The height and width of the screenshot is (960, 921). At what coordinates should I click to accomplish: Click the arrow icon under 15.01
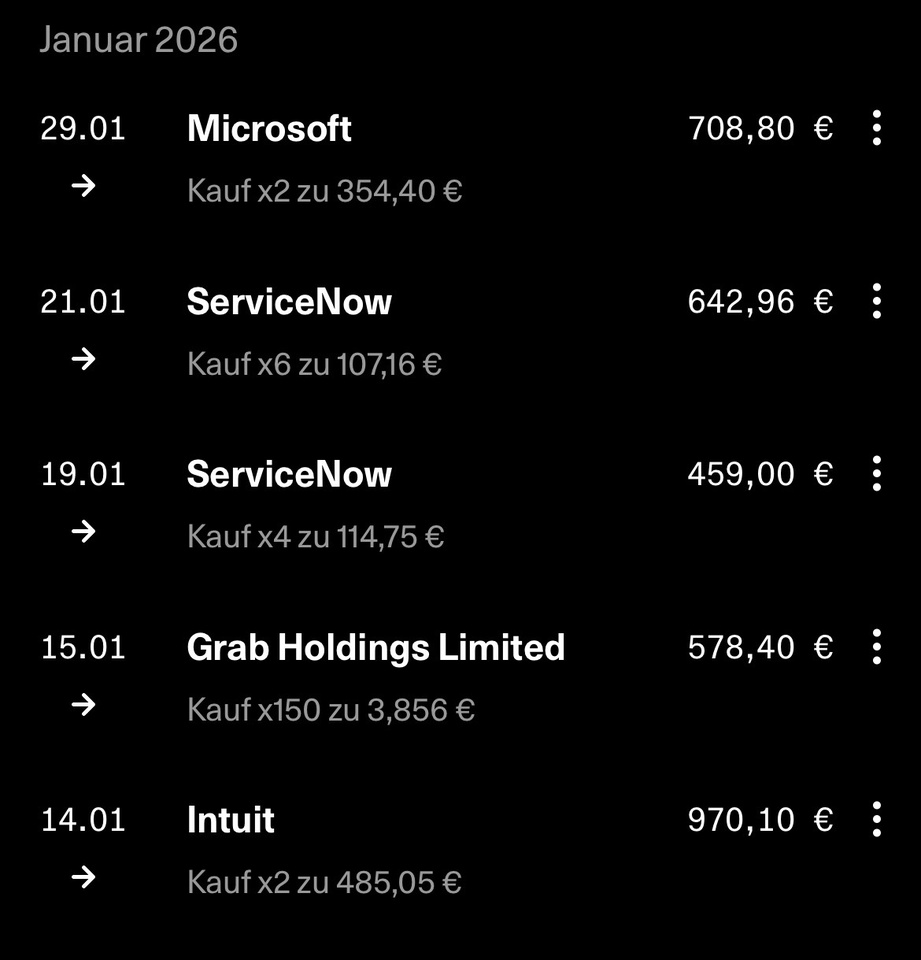point(85,705)
